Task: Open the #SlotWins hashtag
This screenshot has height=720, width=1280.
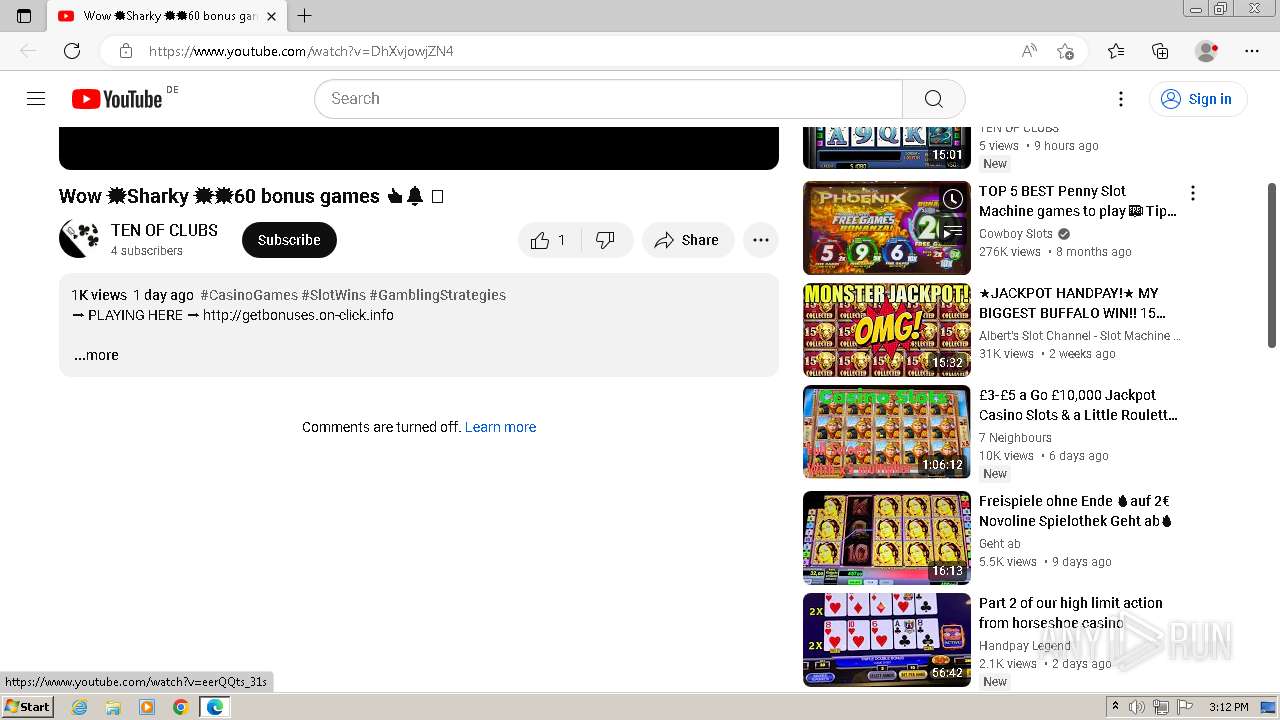Action: coord(333,295)
